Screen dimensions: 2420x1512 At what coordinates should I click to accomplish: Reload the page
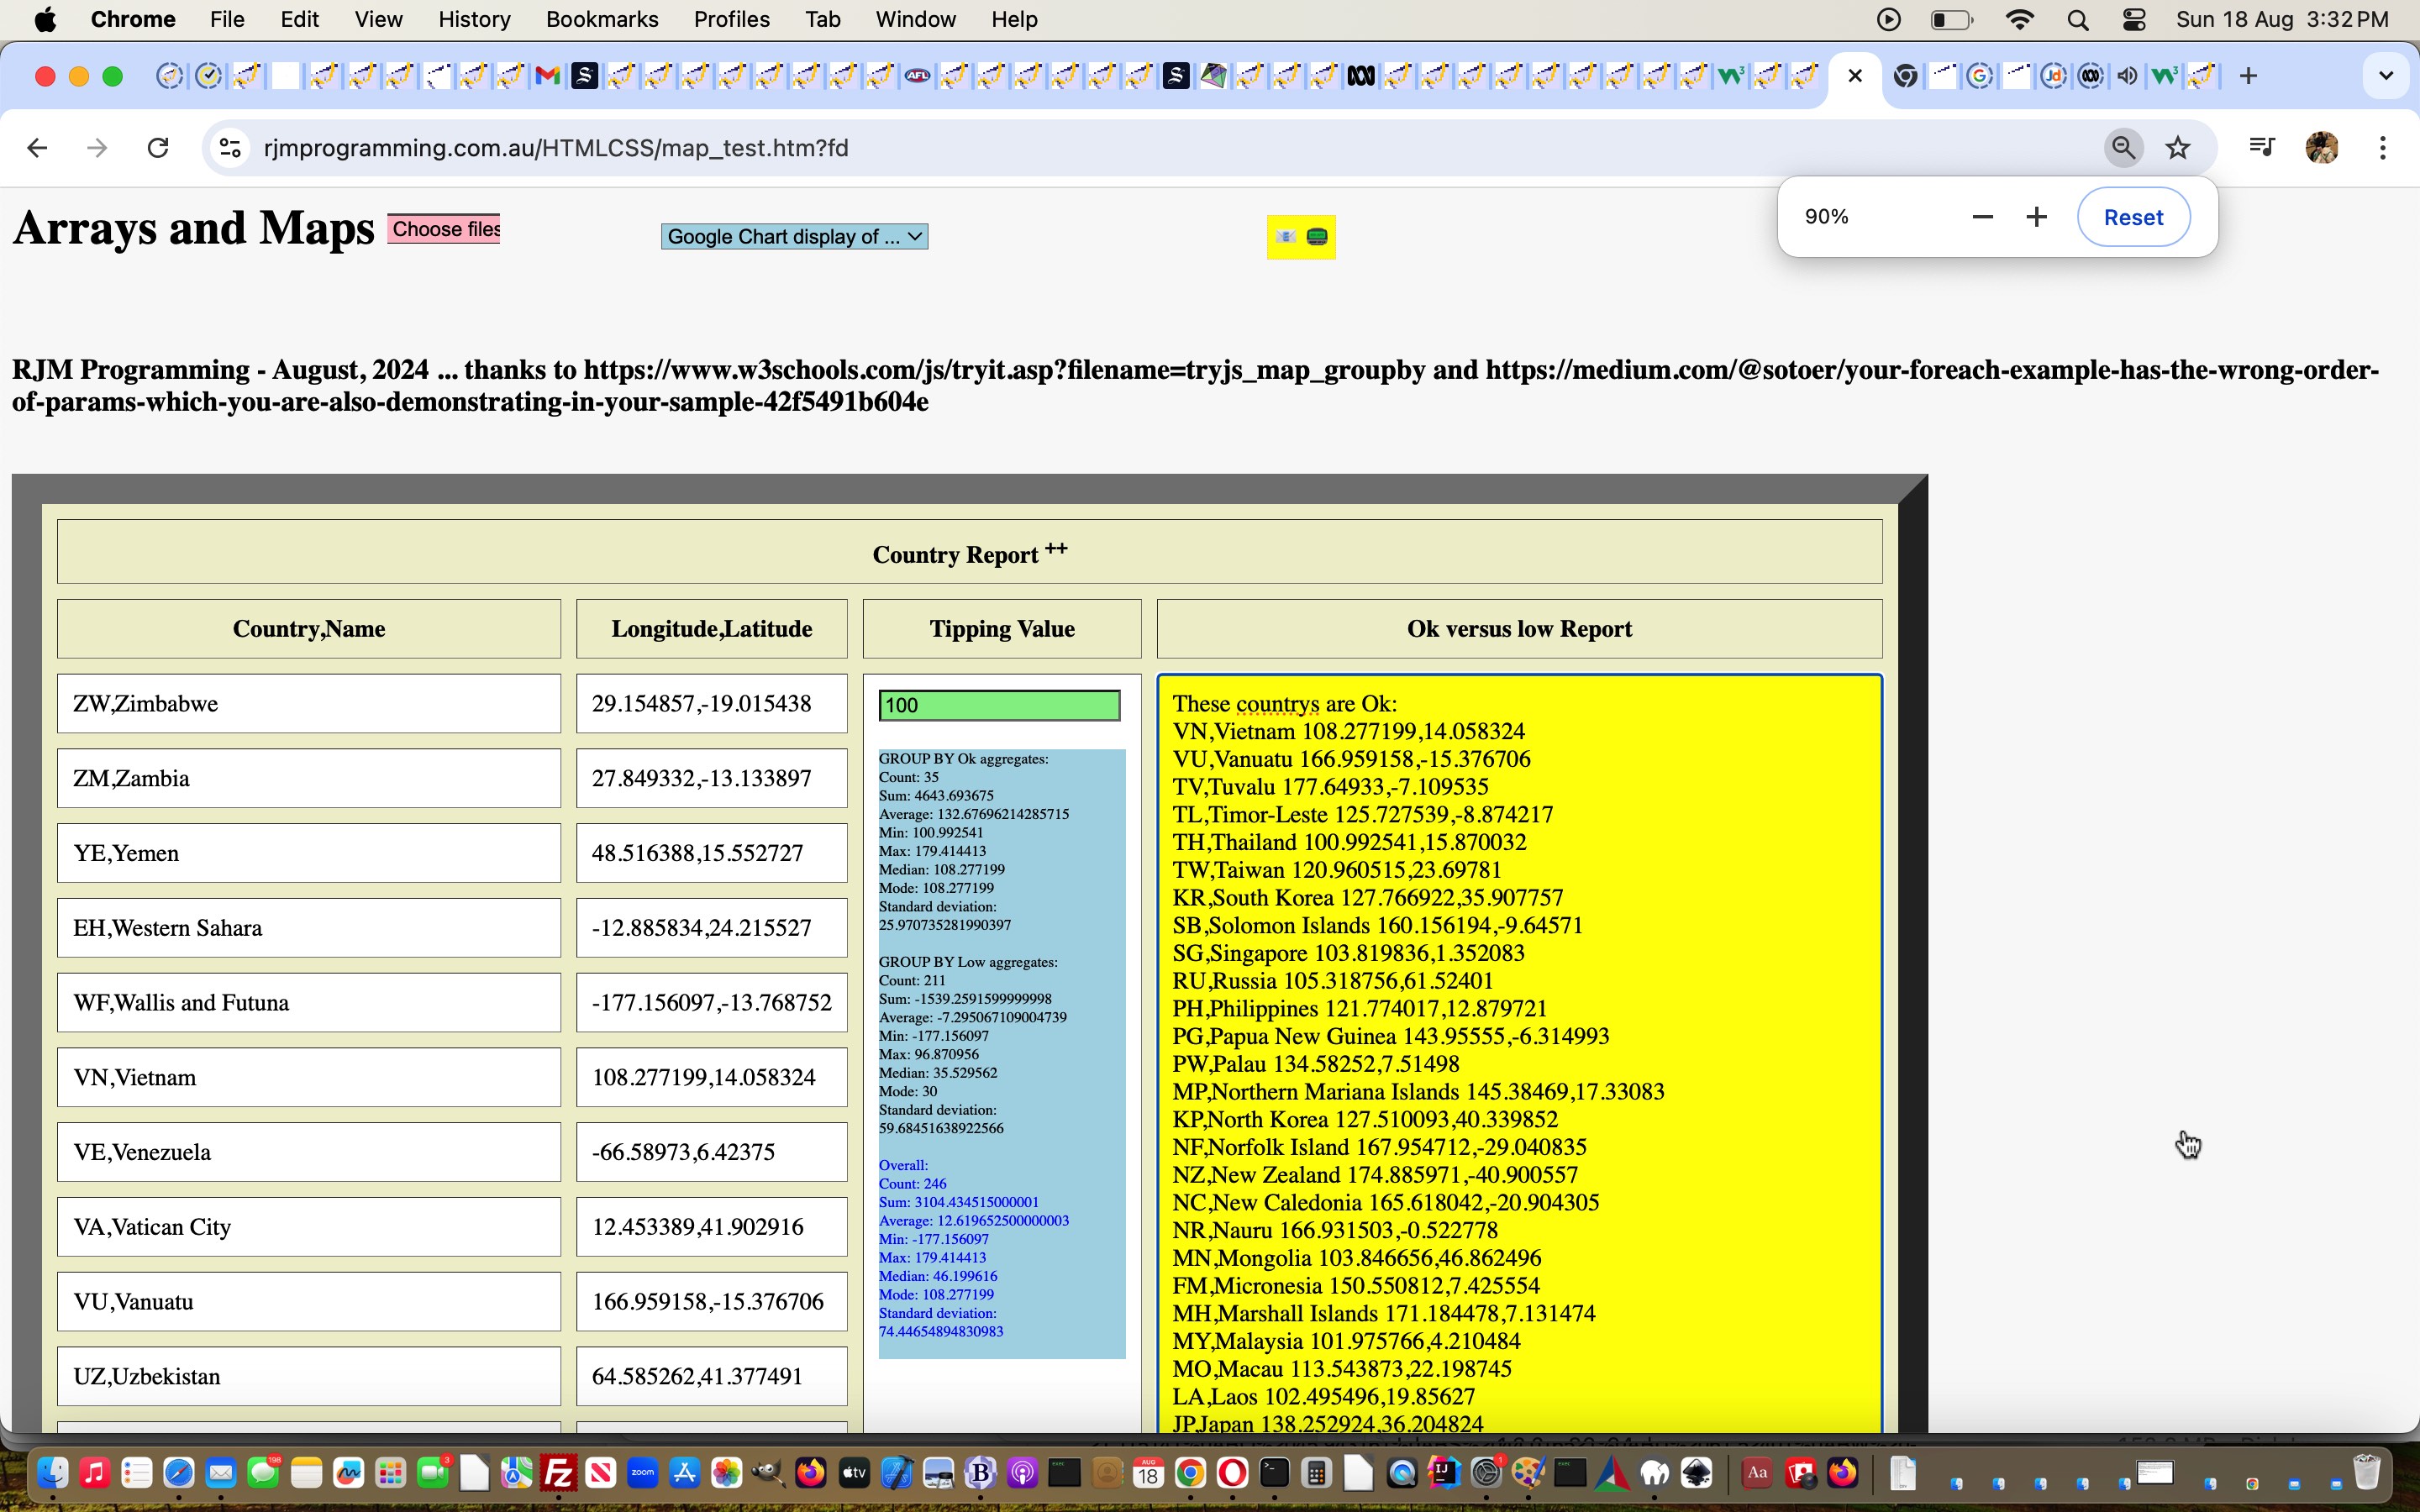[158, 148]
